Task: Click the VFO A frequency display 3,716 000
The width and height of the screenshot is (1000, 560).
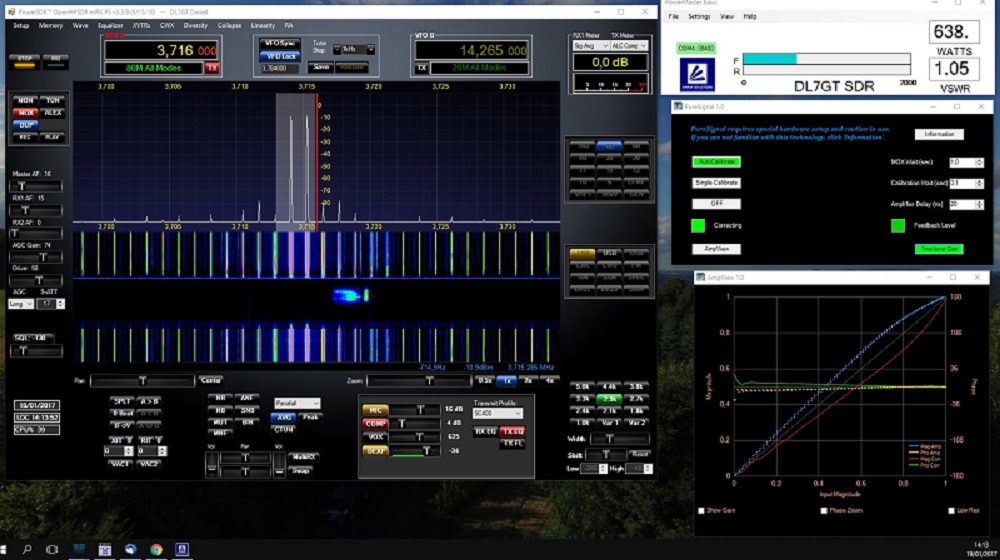Action: pos(161,50)
